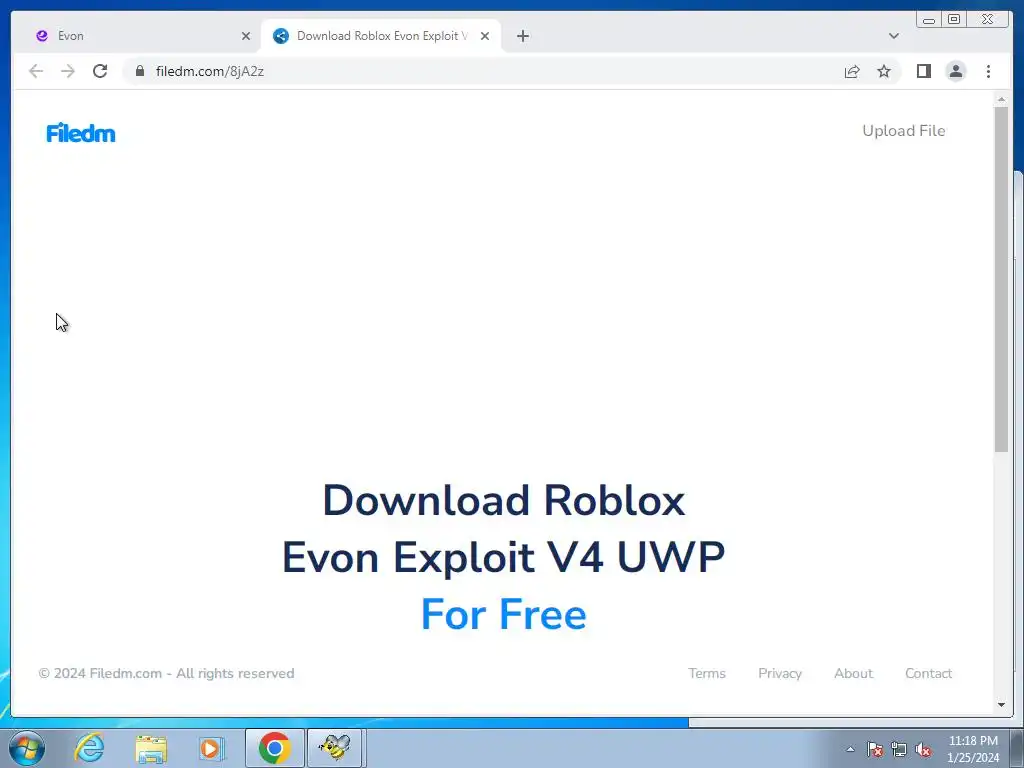The height and width of the screenshot is (768, 1024).
Task: Open the network tray icon
Action: (899, 749)
